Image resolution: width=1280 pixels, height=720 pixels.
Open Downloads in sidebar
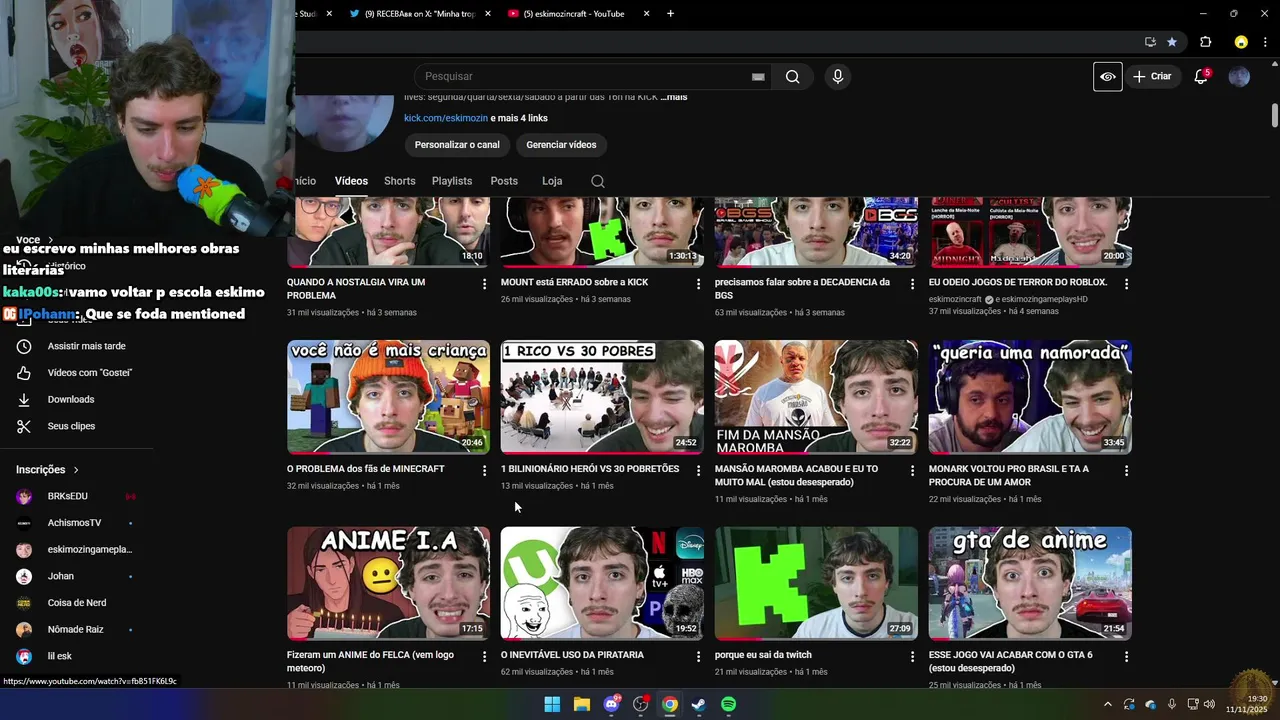pos(70,399)
